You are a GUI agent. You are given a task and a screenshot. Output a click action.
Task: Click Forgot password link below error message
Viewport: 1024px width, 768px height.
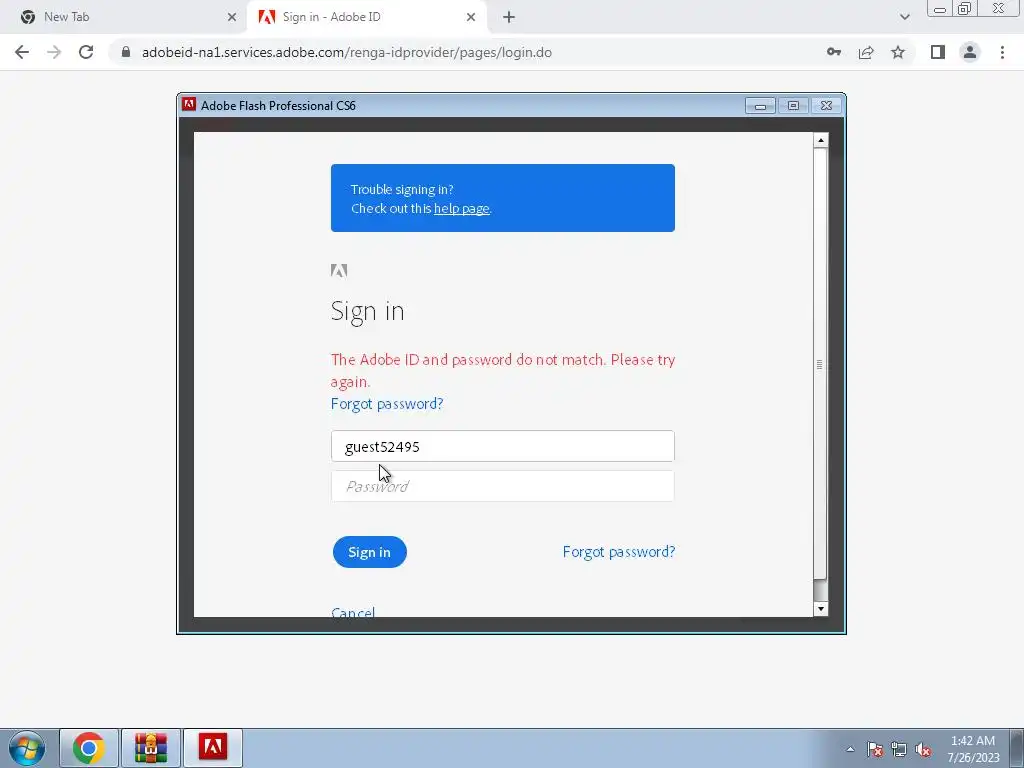pos(387,404)
